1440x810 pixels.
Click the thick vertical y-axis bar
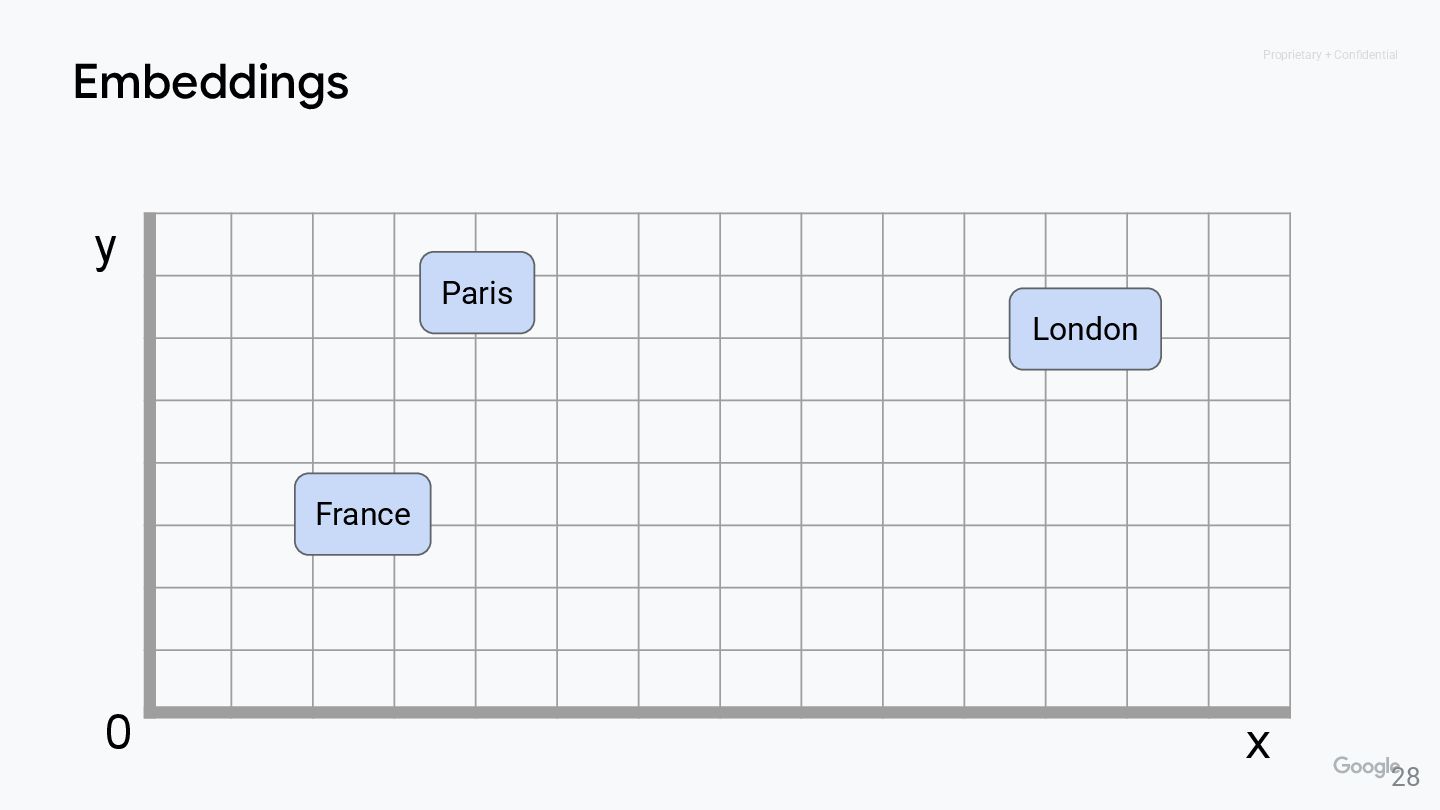click(x=150, y=460)
